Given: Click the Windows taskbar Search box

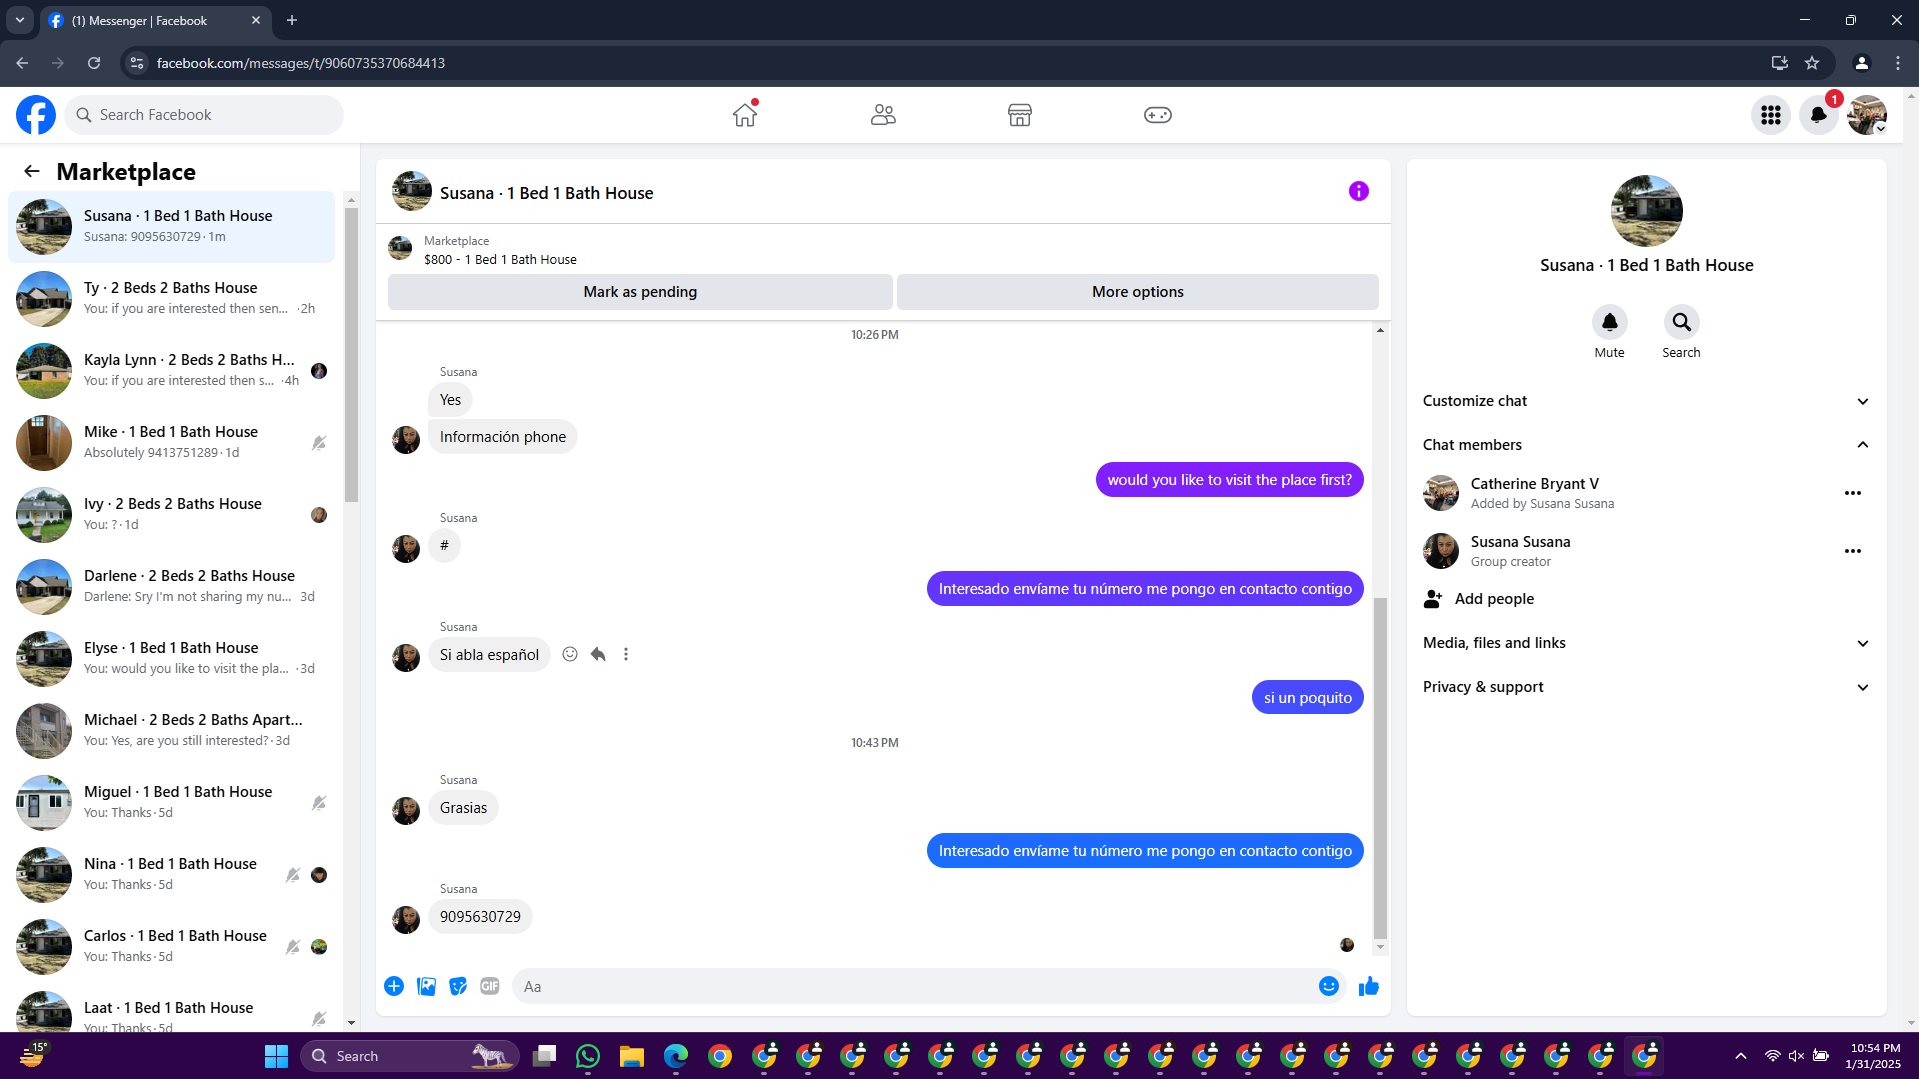Looking at the screenshot, I should (x=410, y=1056).
